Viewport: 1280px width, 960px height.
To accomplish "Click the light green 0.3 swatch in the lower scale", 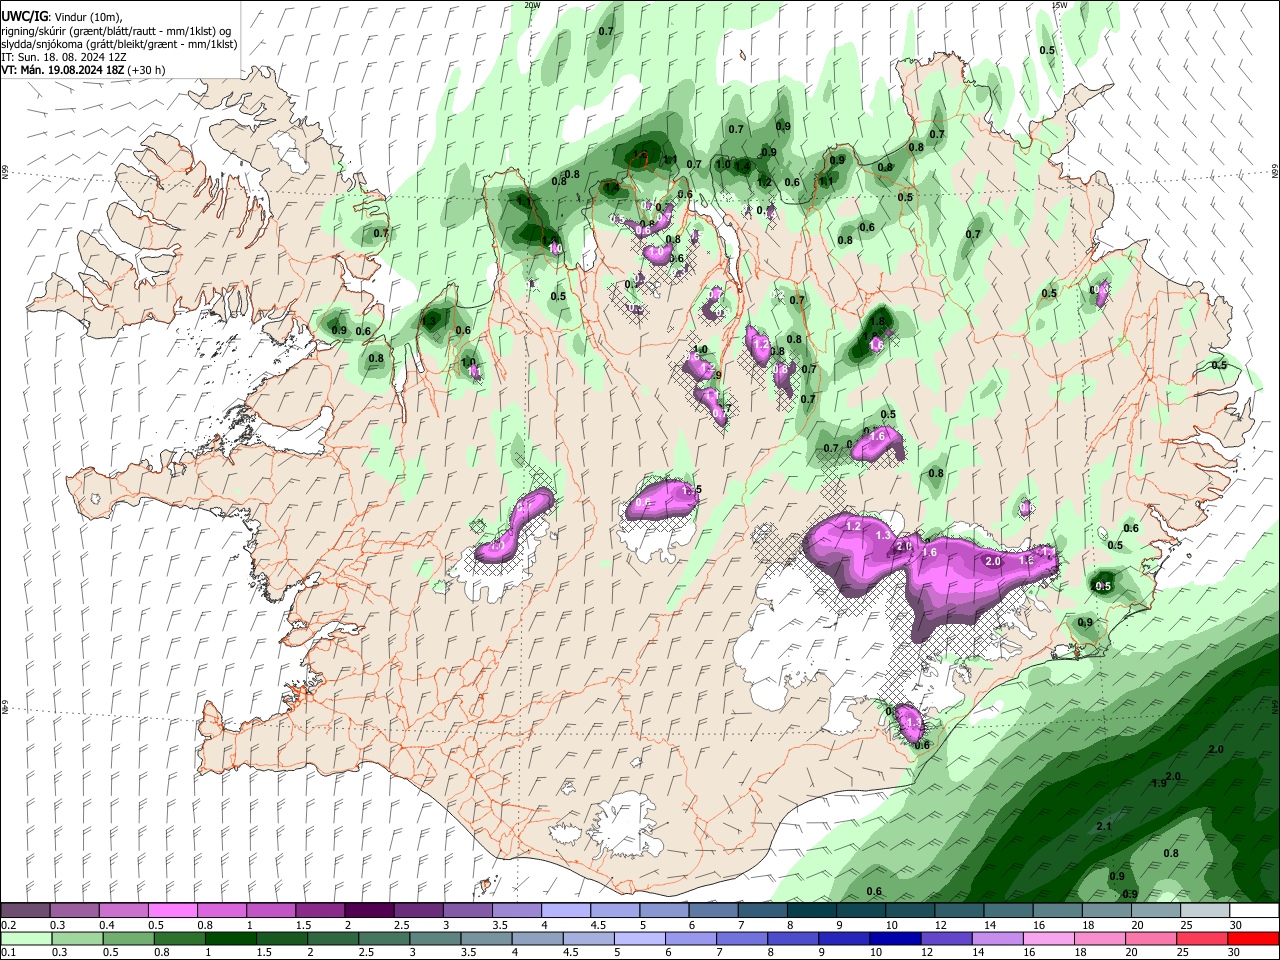I will pyautogui.click(x=77, y=938).
